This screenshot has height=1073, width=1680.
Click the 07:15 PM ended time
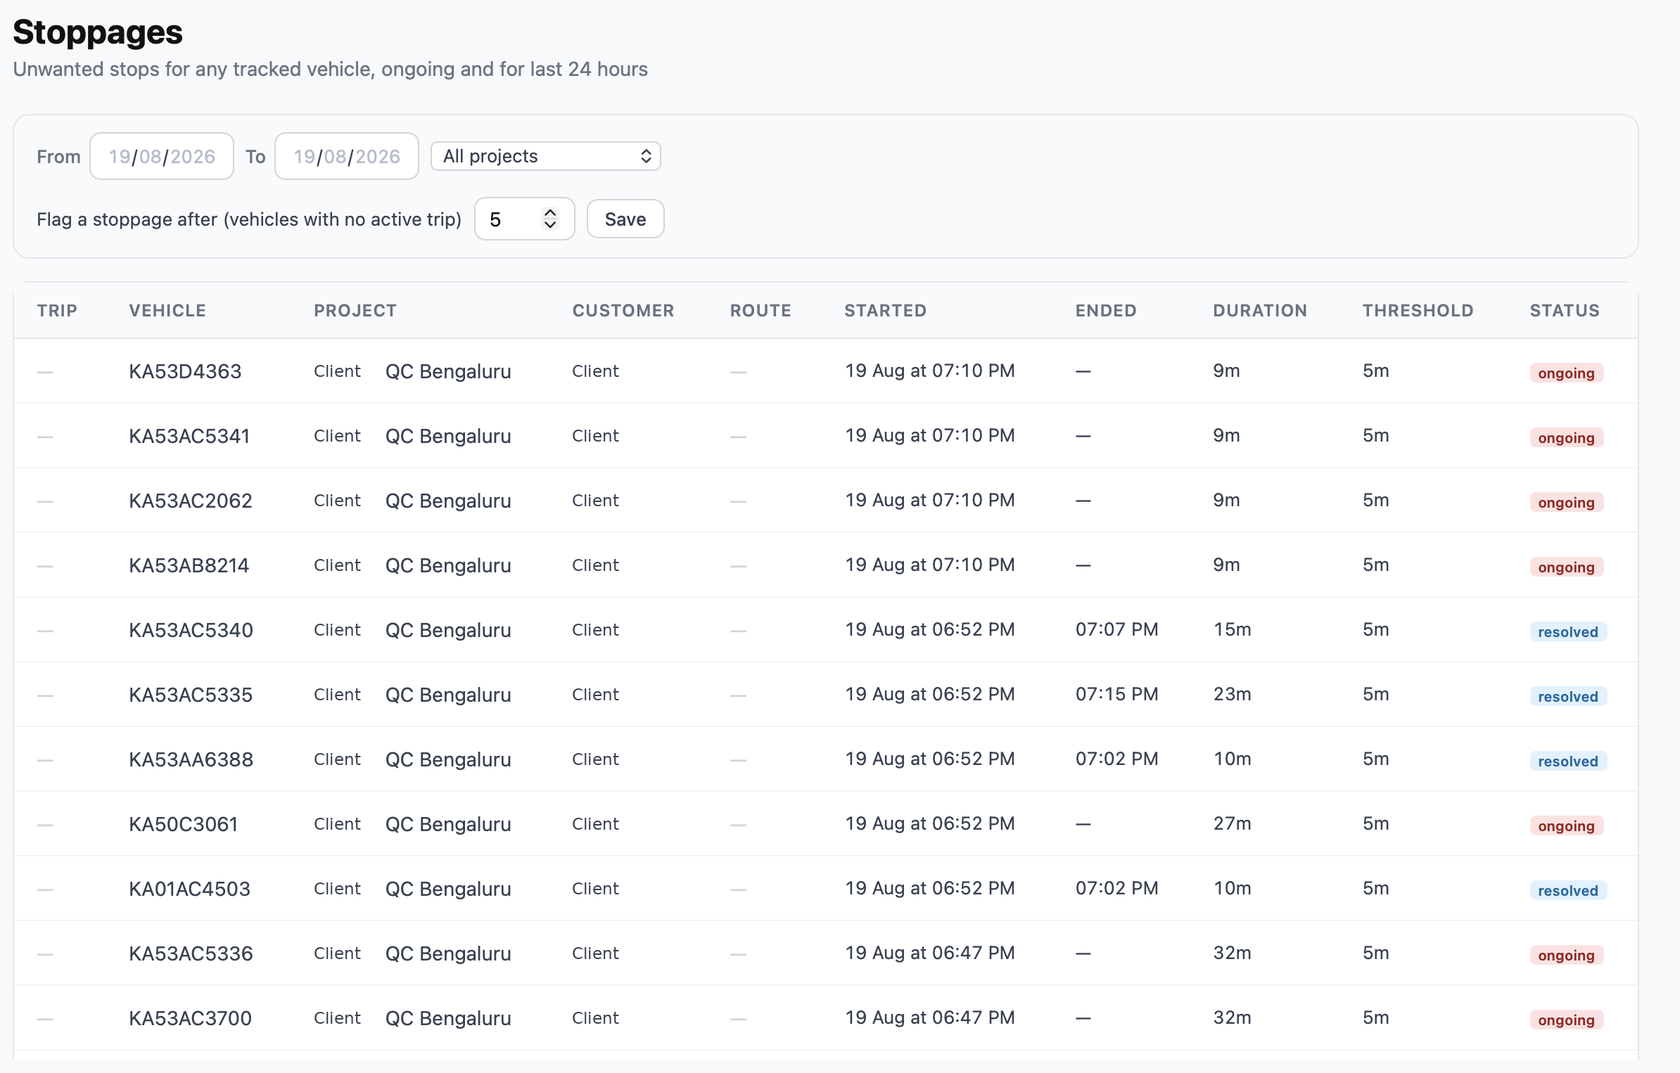tap(1117, 694)
